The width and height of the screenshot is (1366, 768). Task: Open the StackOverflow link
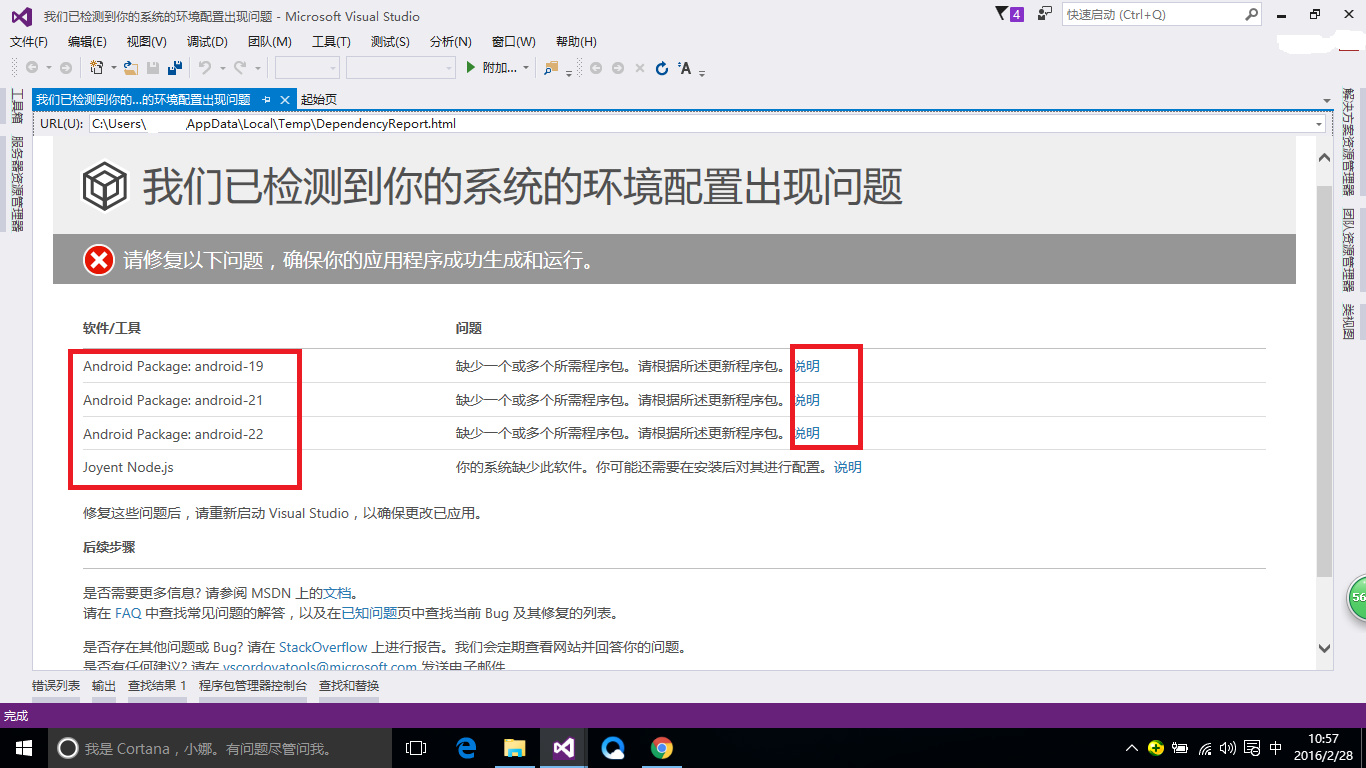323,648
